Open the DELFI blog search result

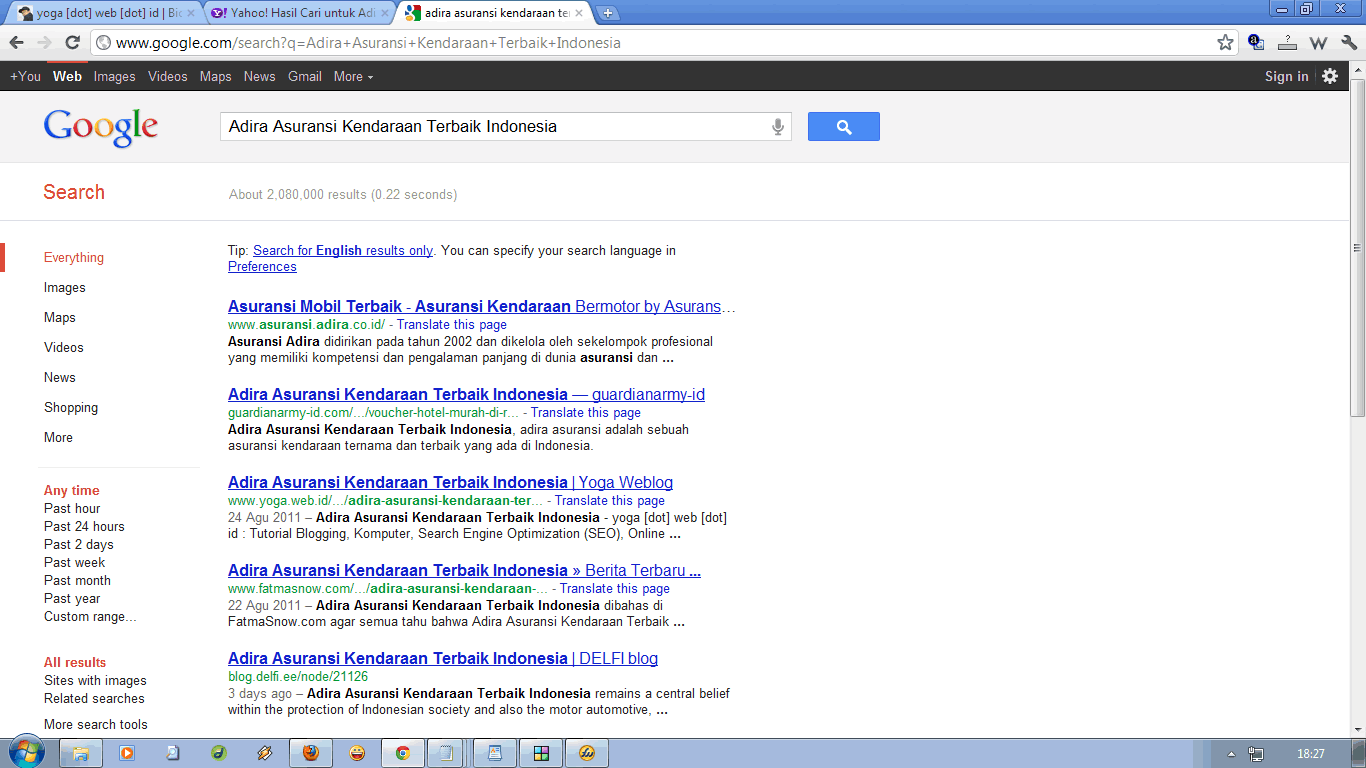point(443,658)
